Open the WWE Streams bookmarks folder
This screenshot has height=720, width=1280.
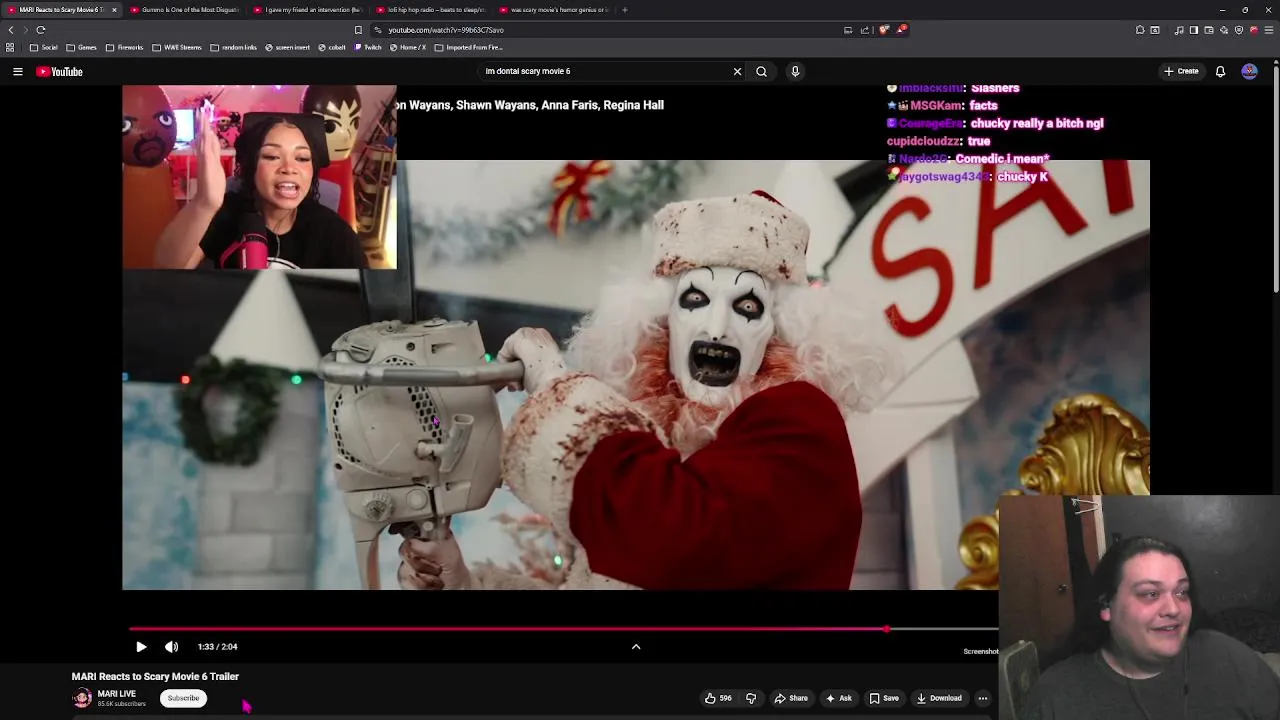pyautogui.click(x=177, y=47)
